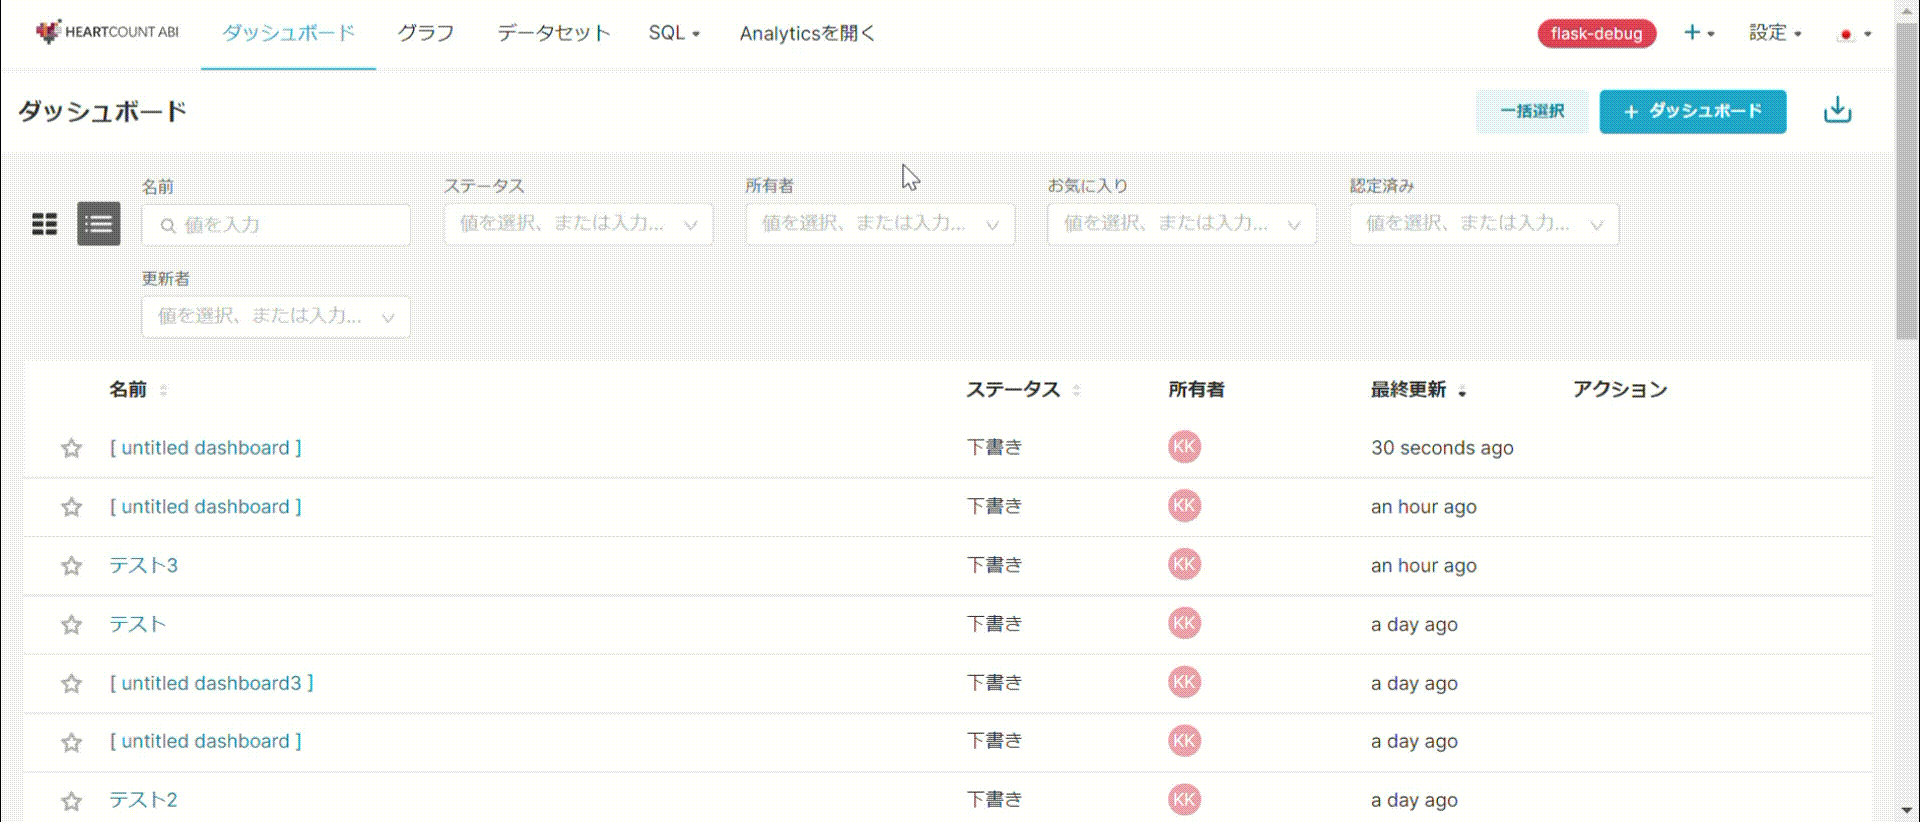Open the untitled dashboard3 link
Viewport: 1920px width, 822px height.
coord(211,683)
